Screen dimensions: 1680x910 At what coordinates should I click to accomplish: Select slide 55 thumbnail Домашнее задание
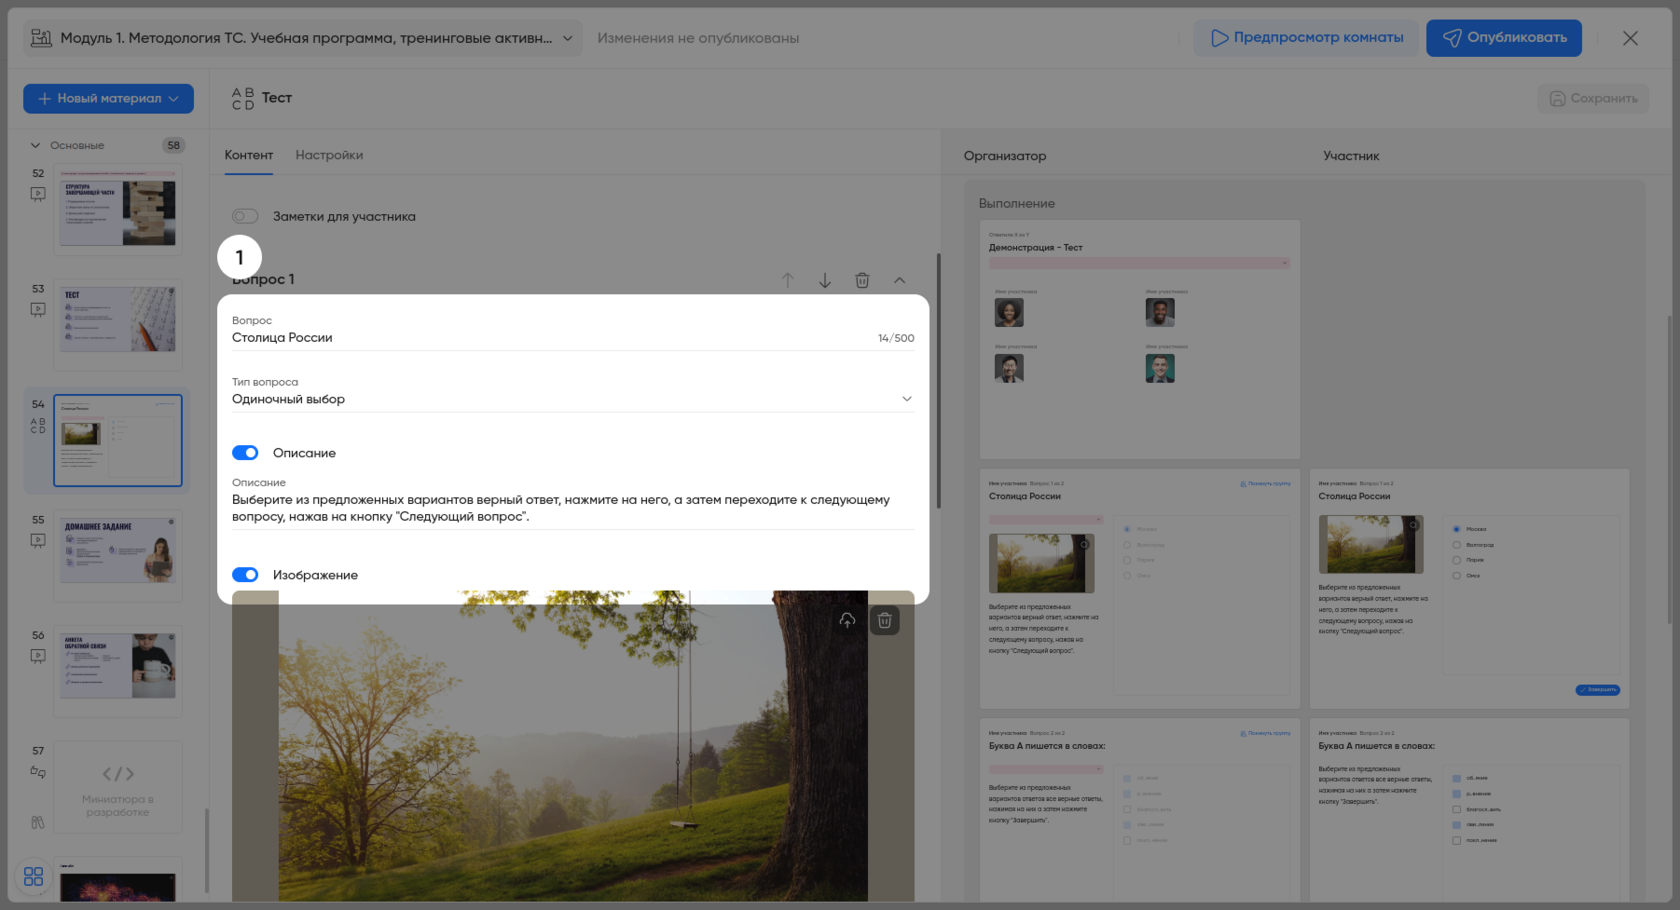(x=118, y=551)
